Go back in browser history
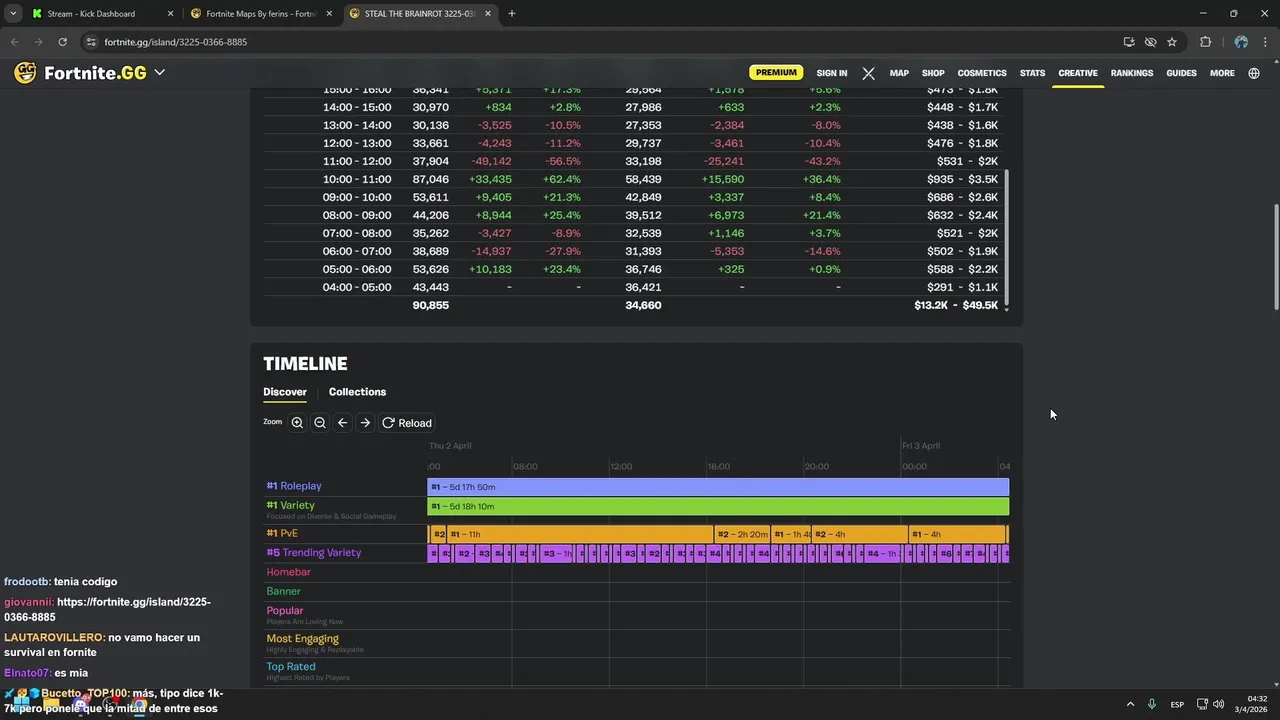The width and height of the screenshot is (1280, 720). (14, 42)
